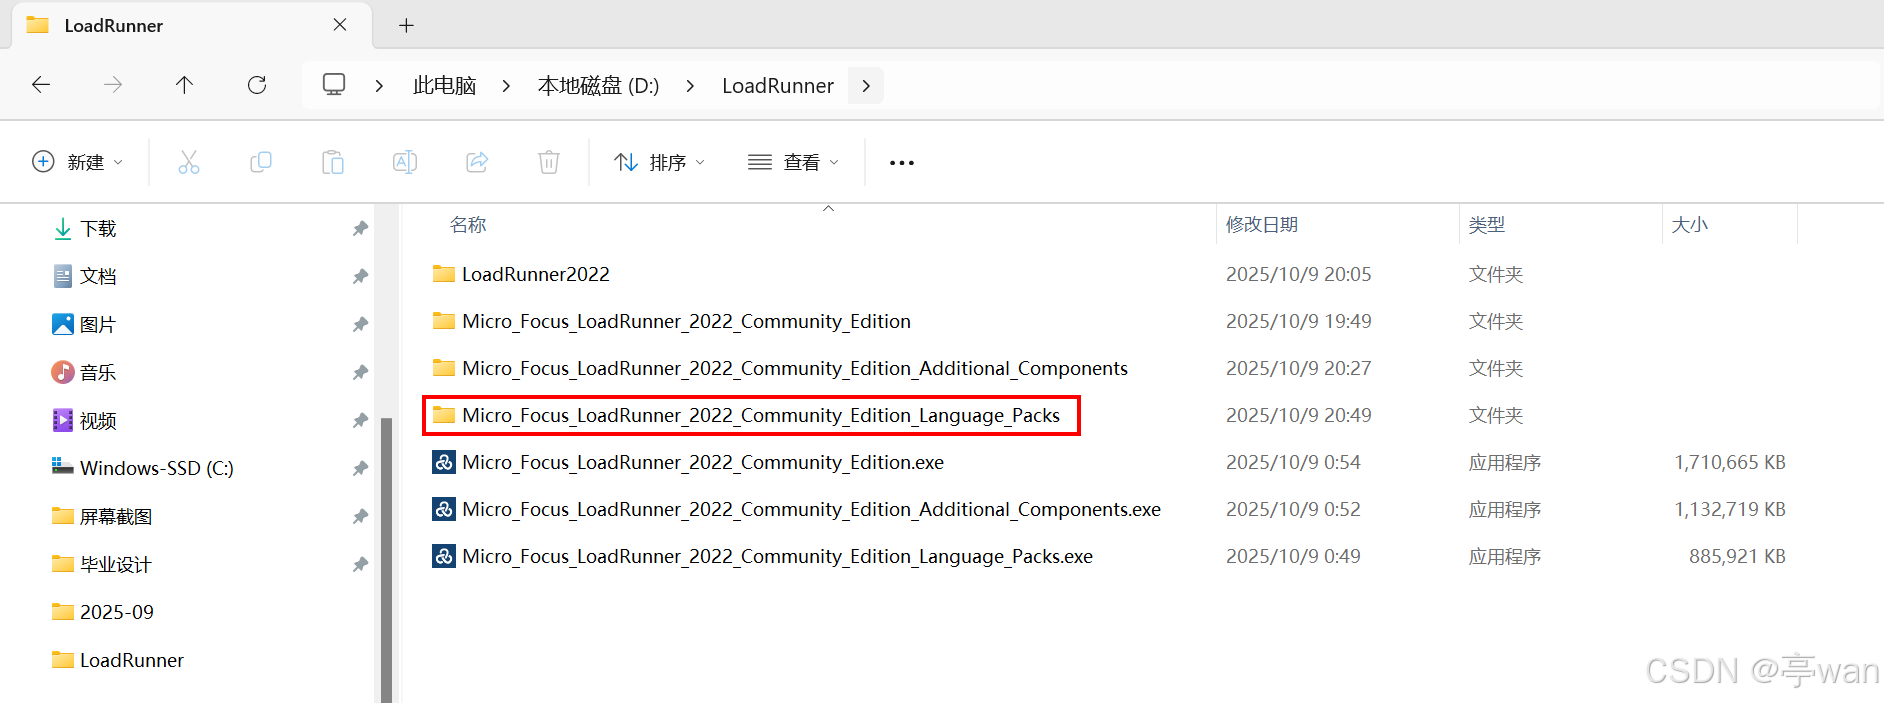Open the New (新建) menu

(x=78, y=162)
